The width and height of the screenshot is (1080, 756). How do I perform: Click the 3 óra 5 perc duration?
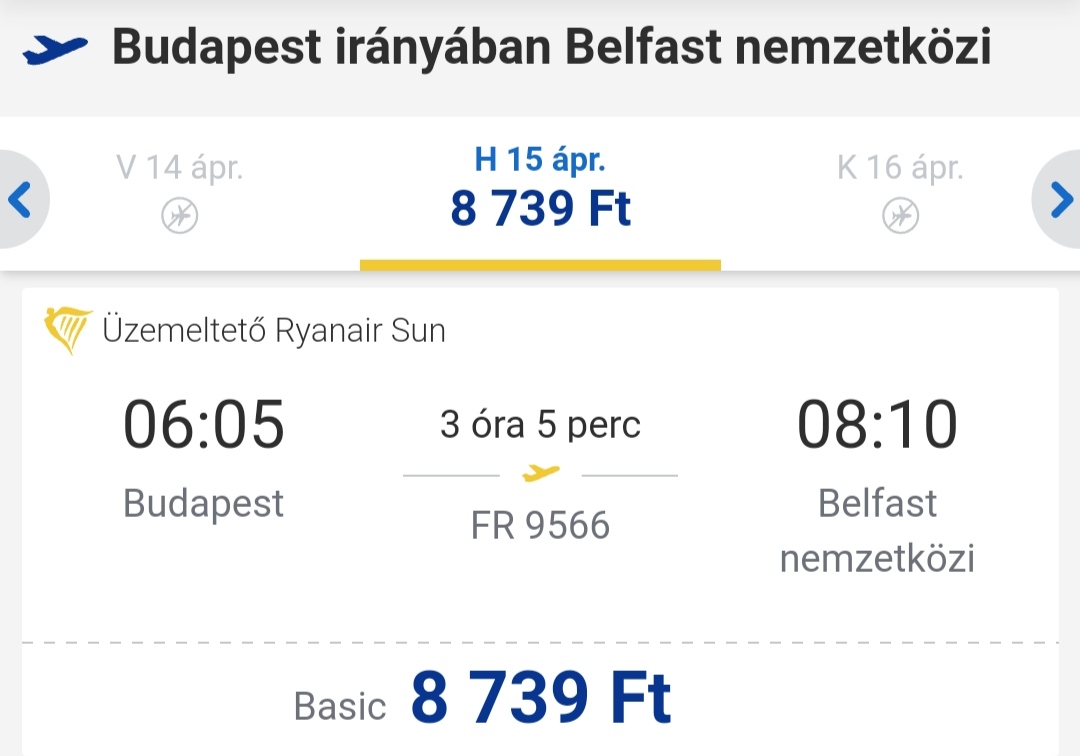pos(541,424)
